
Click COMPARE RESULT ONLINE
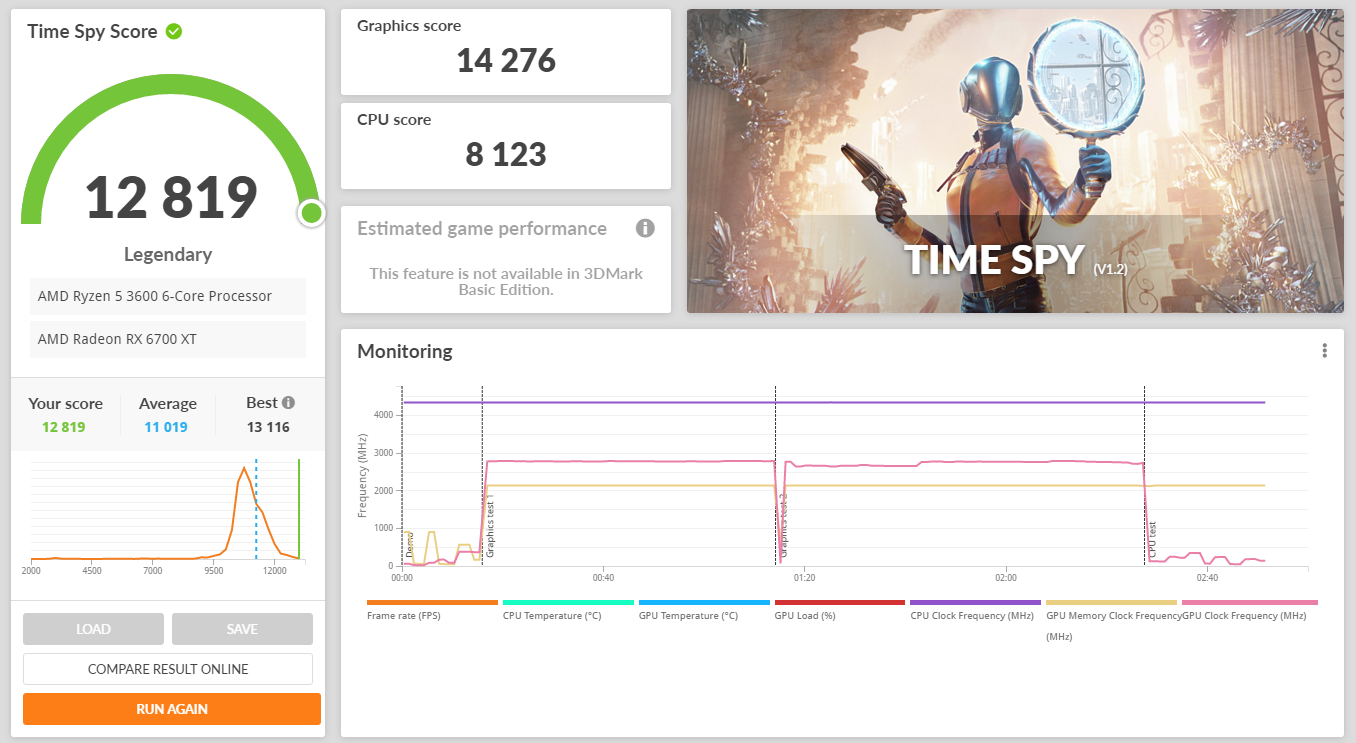(168, 669)
